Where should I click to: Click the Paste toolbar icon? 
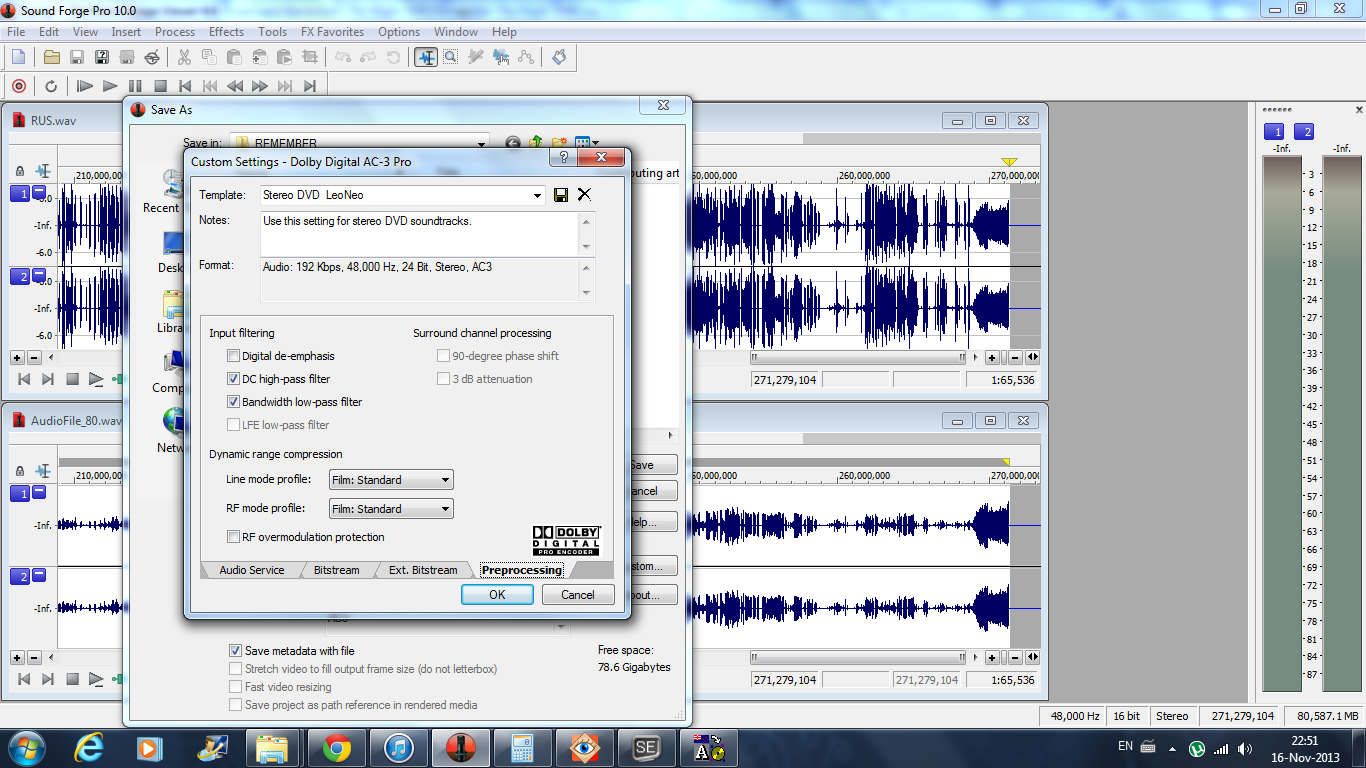tap(234, 57)
